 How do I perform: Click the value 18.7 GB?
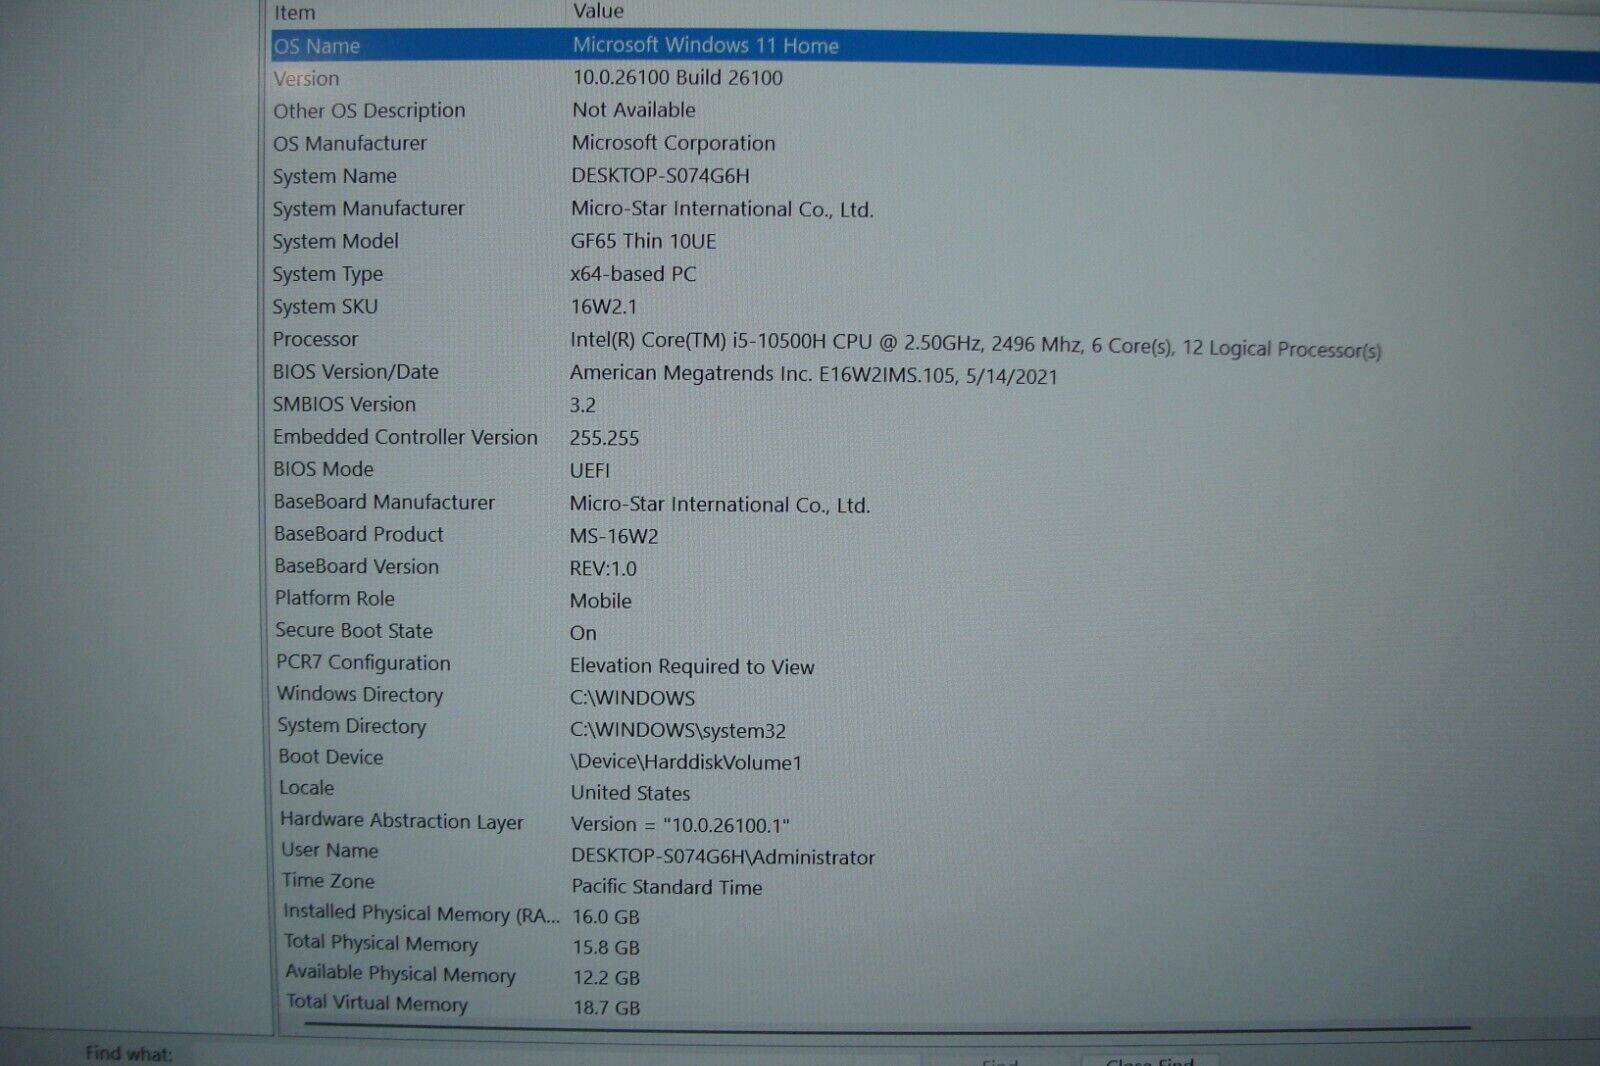click(607, 1007)
